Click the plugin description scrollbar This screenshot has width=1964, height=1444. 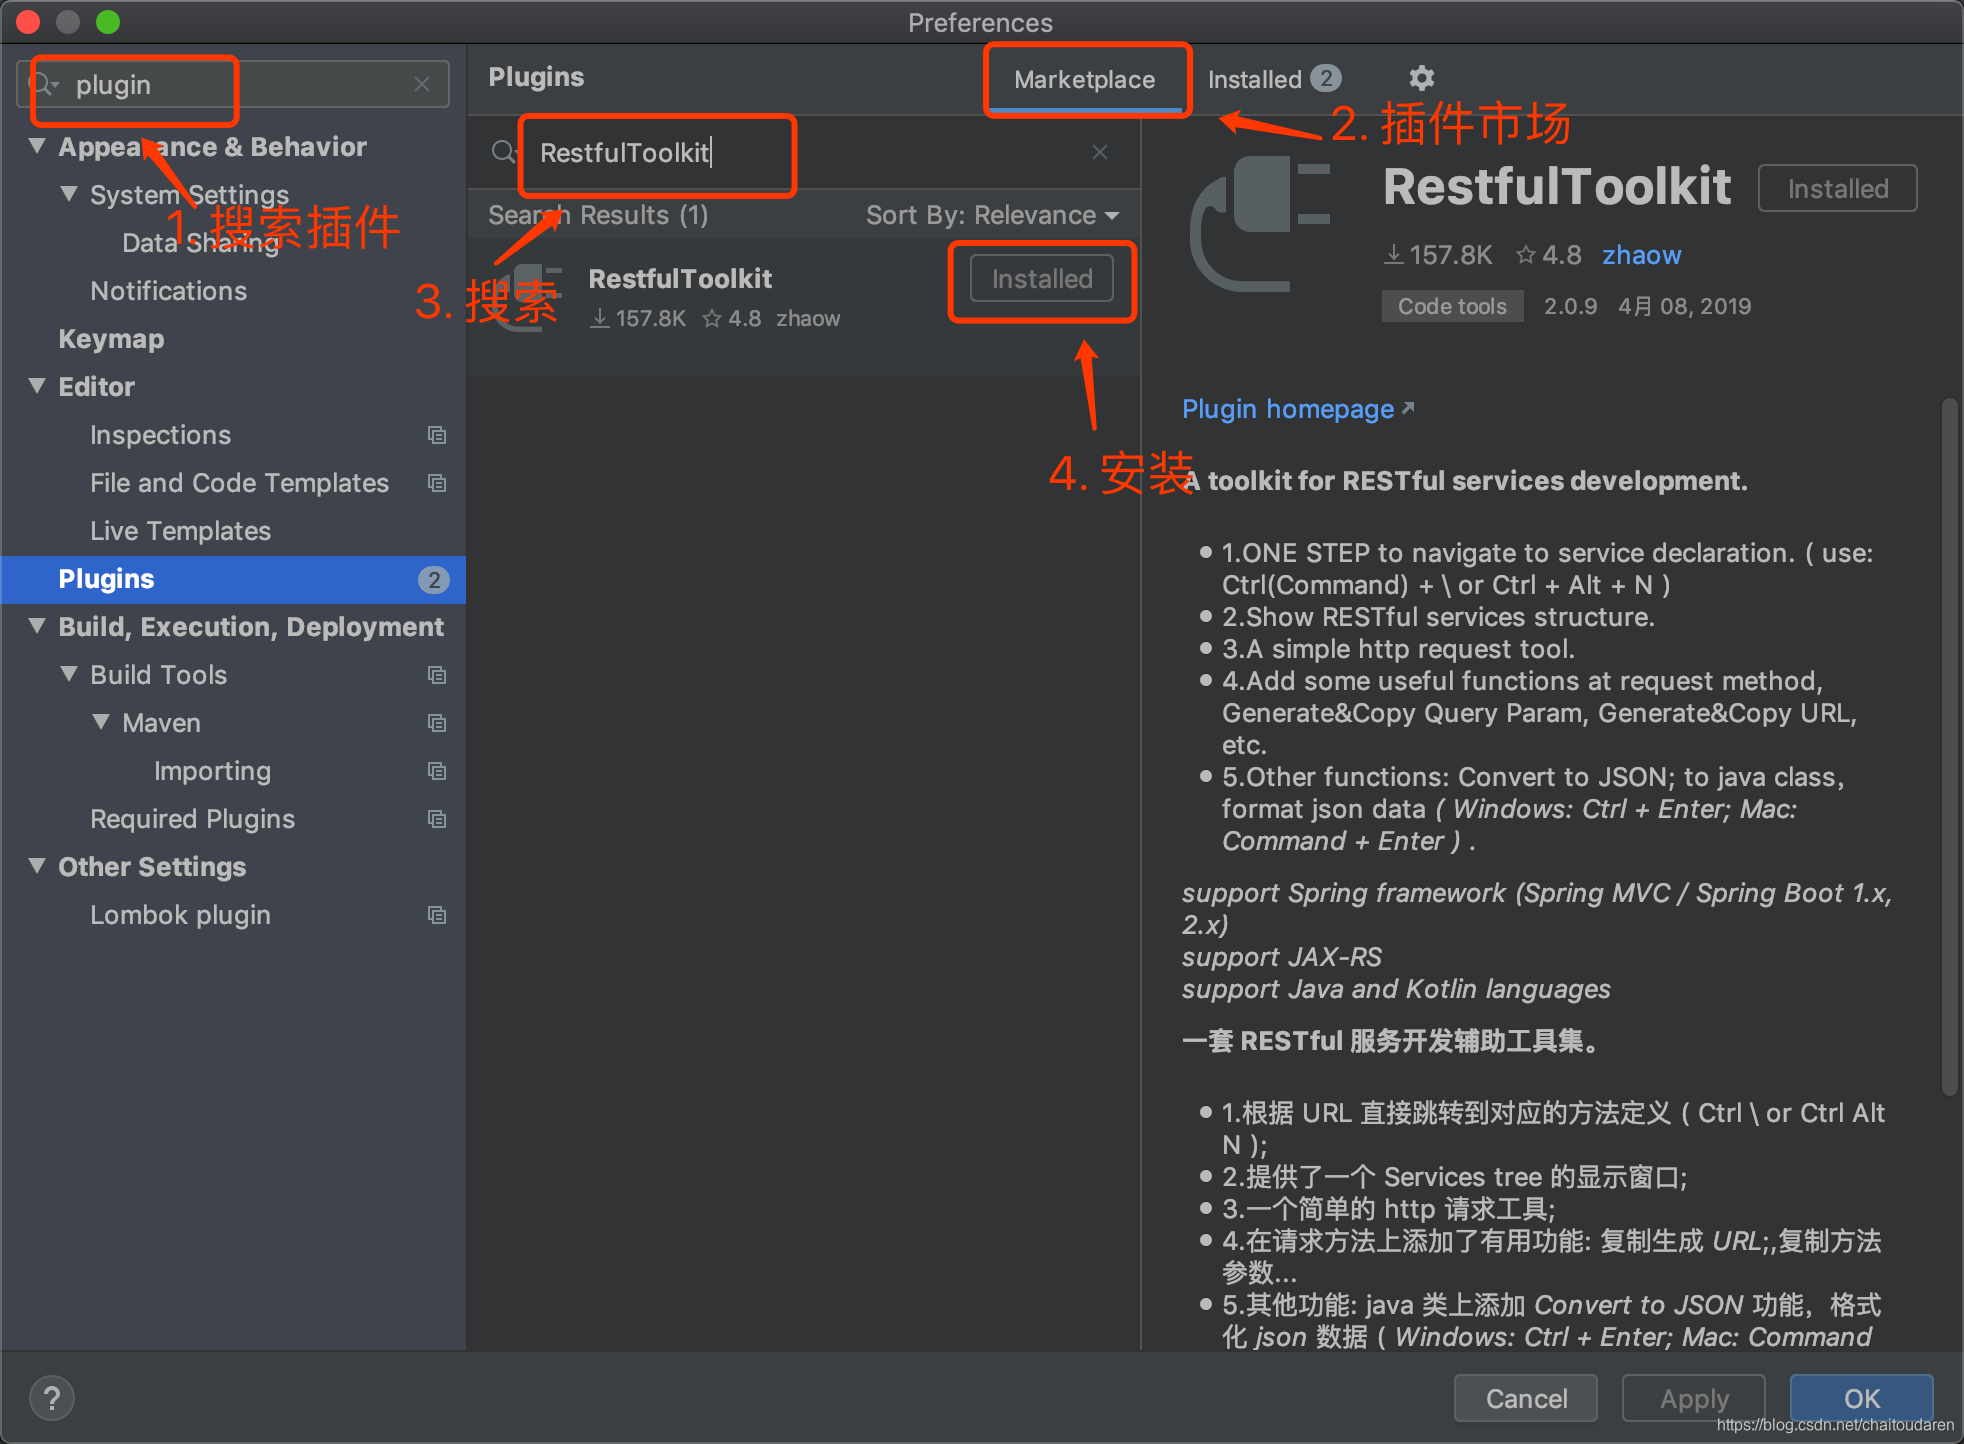(x=1948, y=745)
